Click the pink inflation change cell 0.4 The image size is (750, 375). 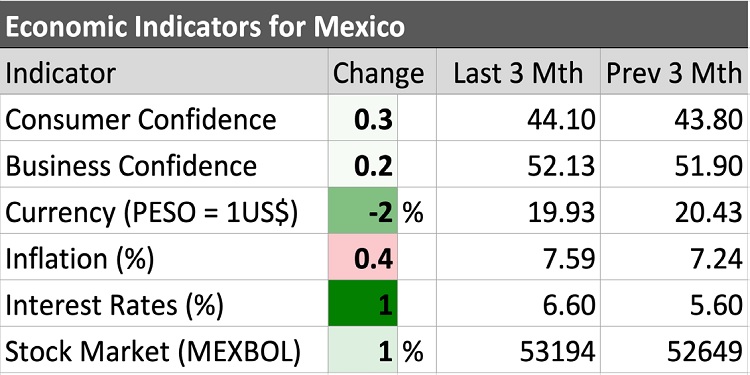click(363, 257)
